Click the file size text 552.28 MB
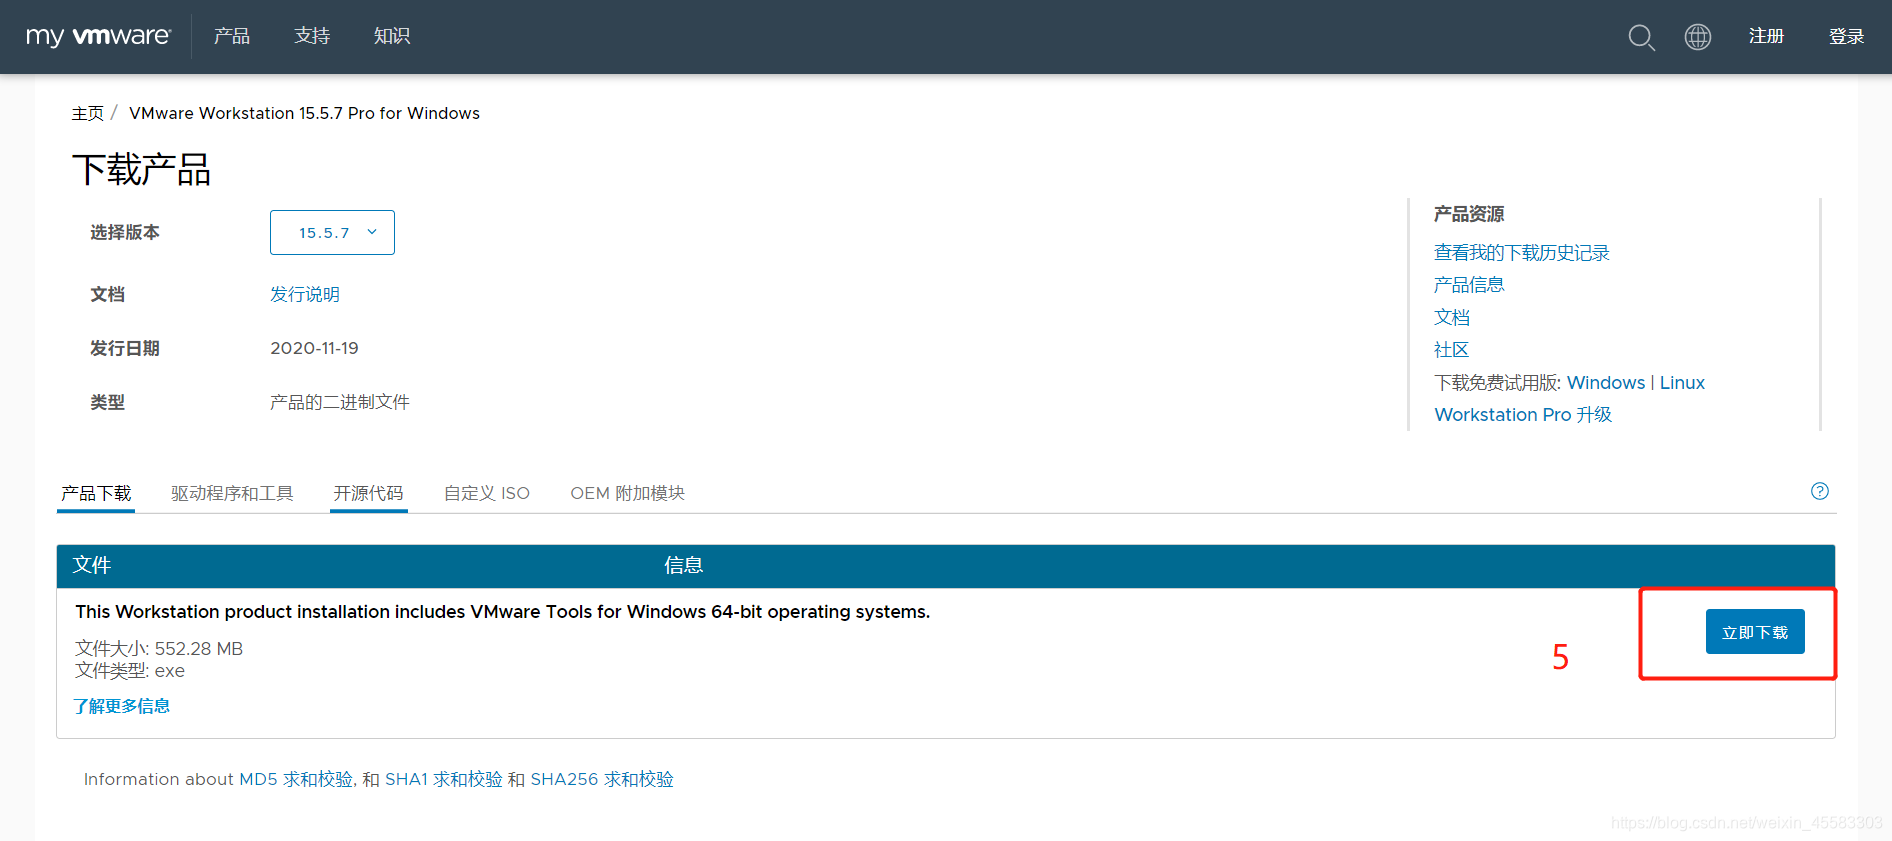This screenshot has width=1892, height=841. tap(199, 648)
